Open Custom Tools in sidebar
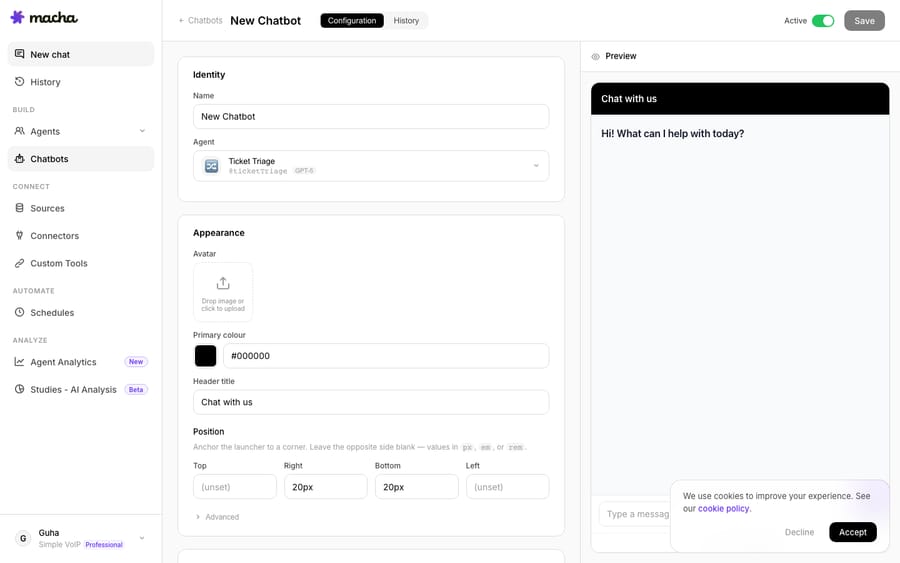 81,263
